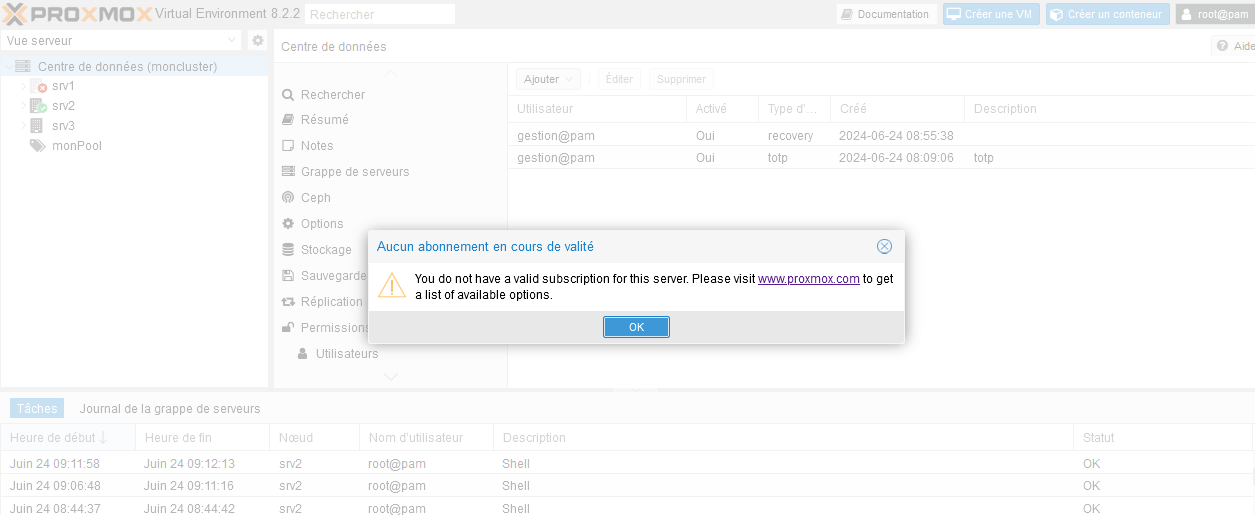This screenshot has width=1255, height=515.
Task: Click OK in the subscription dialog
Action: [x=636, y=327]
